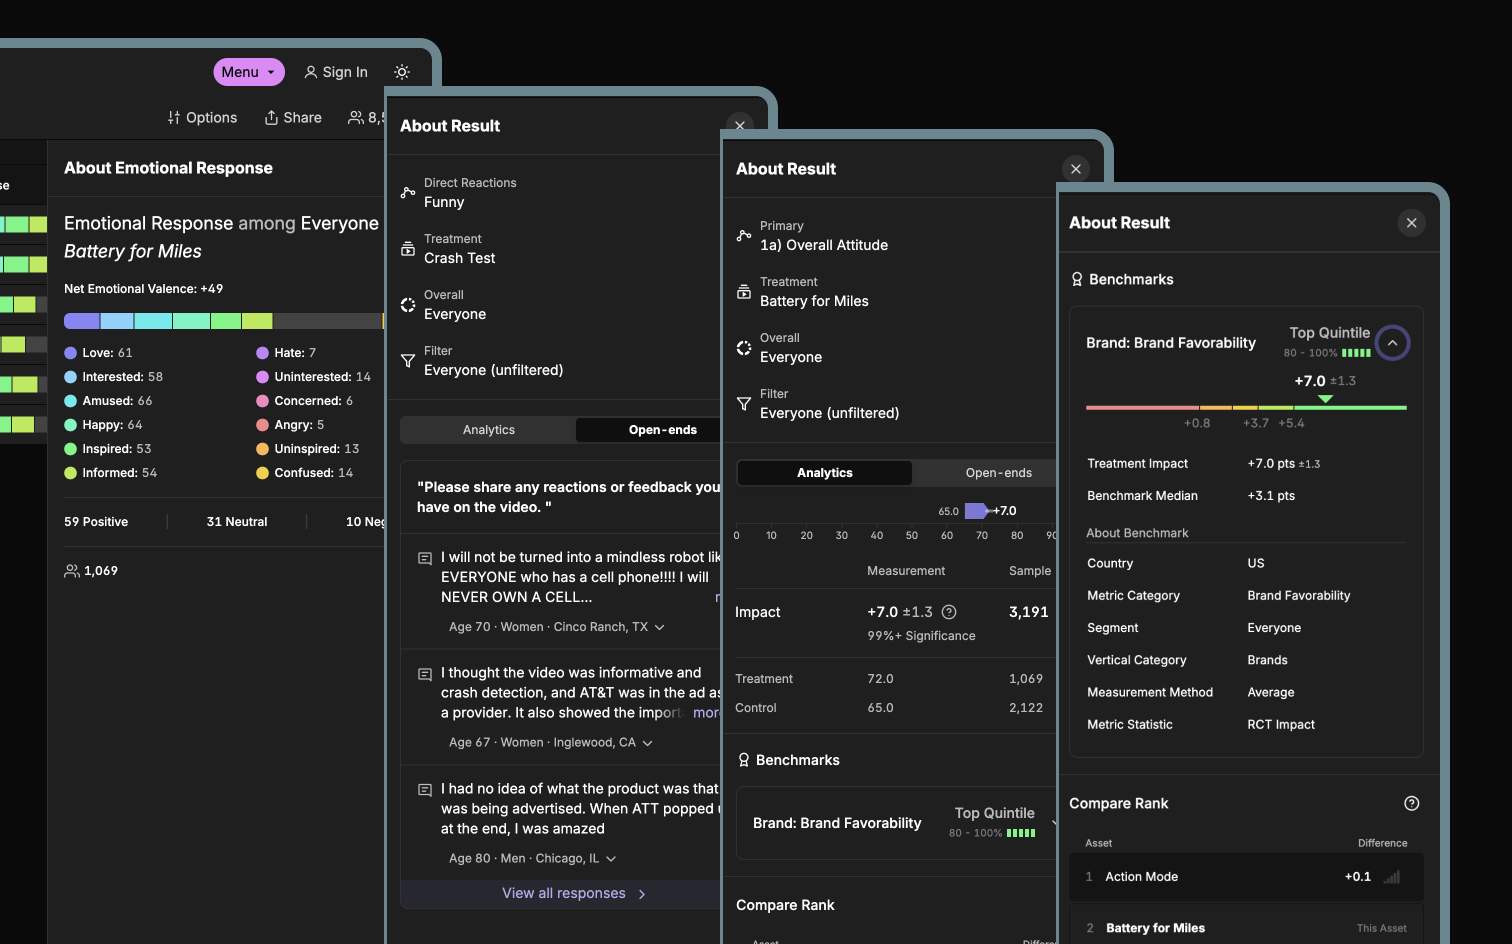Expand details for Age 67 Inglewood respondent
Viewport: 1512px width, 944px height.
647,743
